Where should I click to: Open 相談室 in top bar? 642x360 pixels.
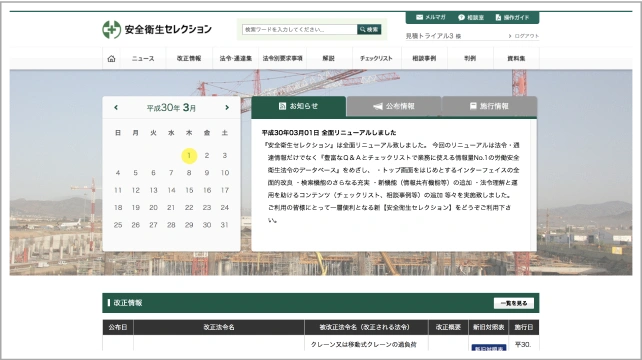pyautogui.click(x=471, y=17)
